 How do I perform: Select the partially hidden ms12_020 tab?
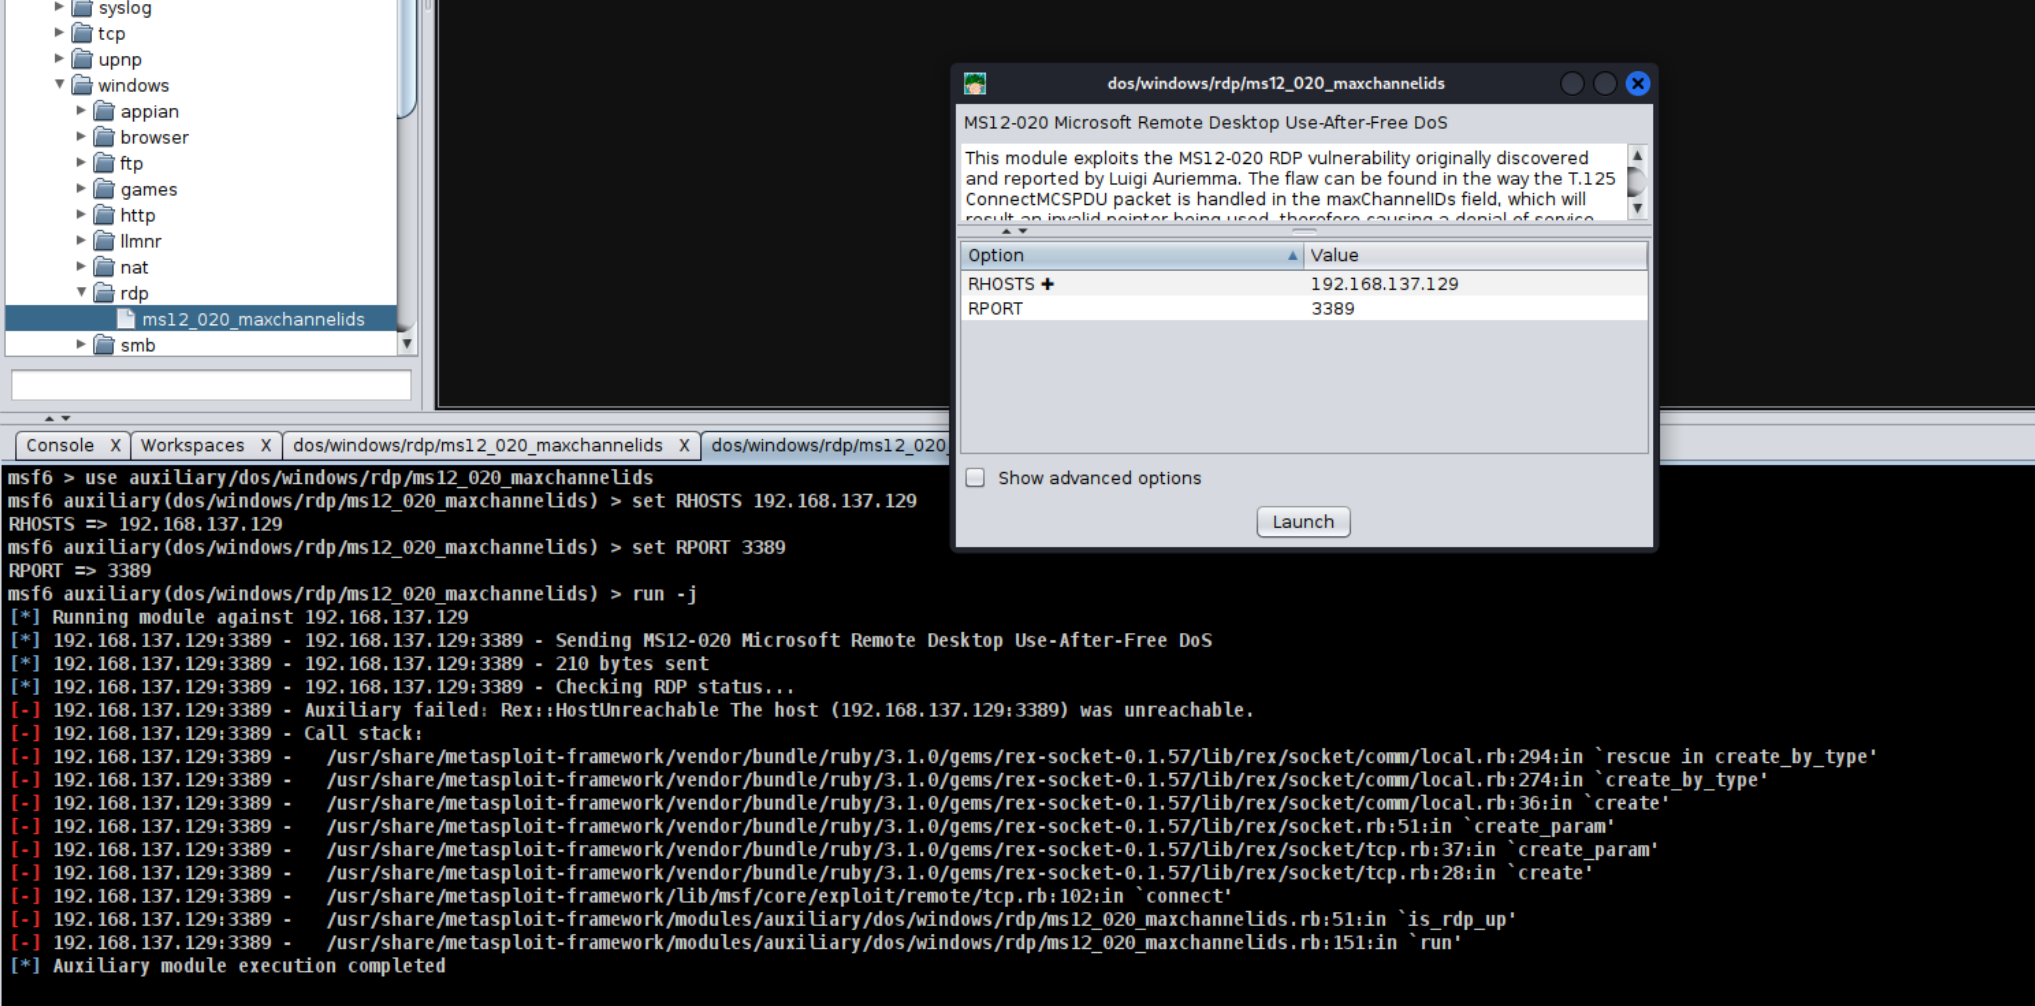(828, 445)
